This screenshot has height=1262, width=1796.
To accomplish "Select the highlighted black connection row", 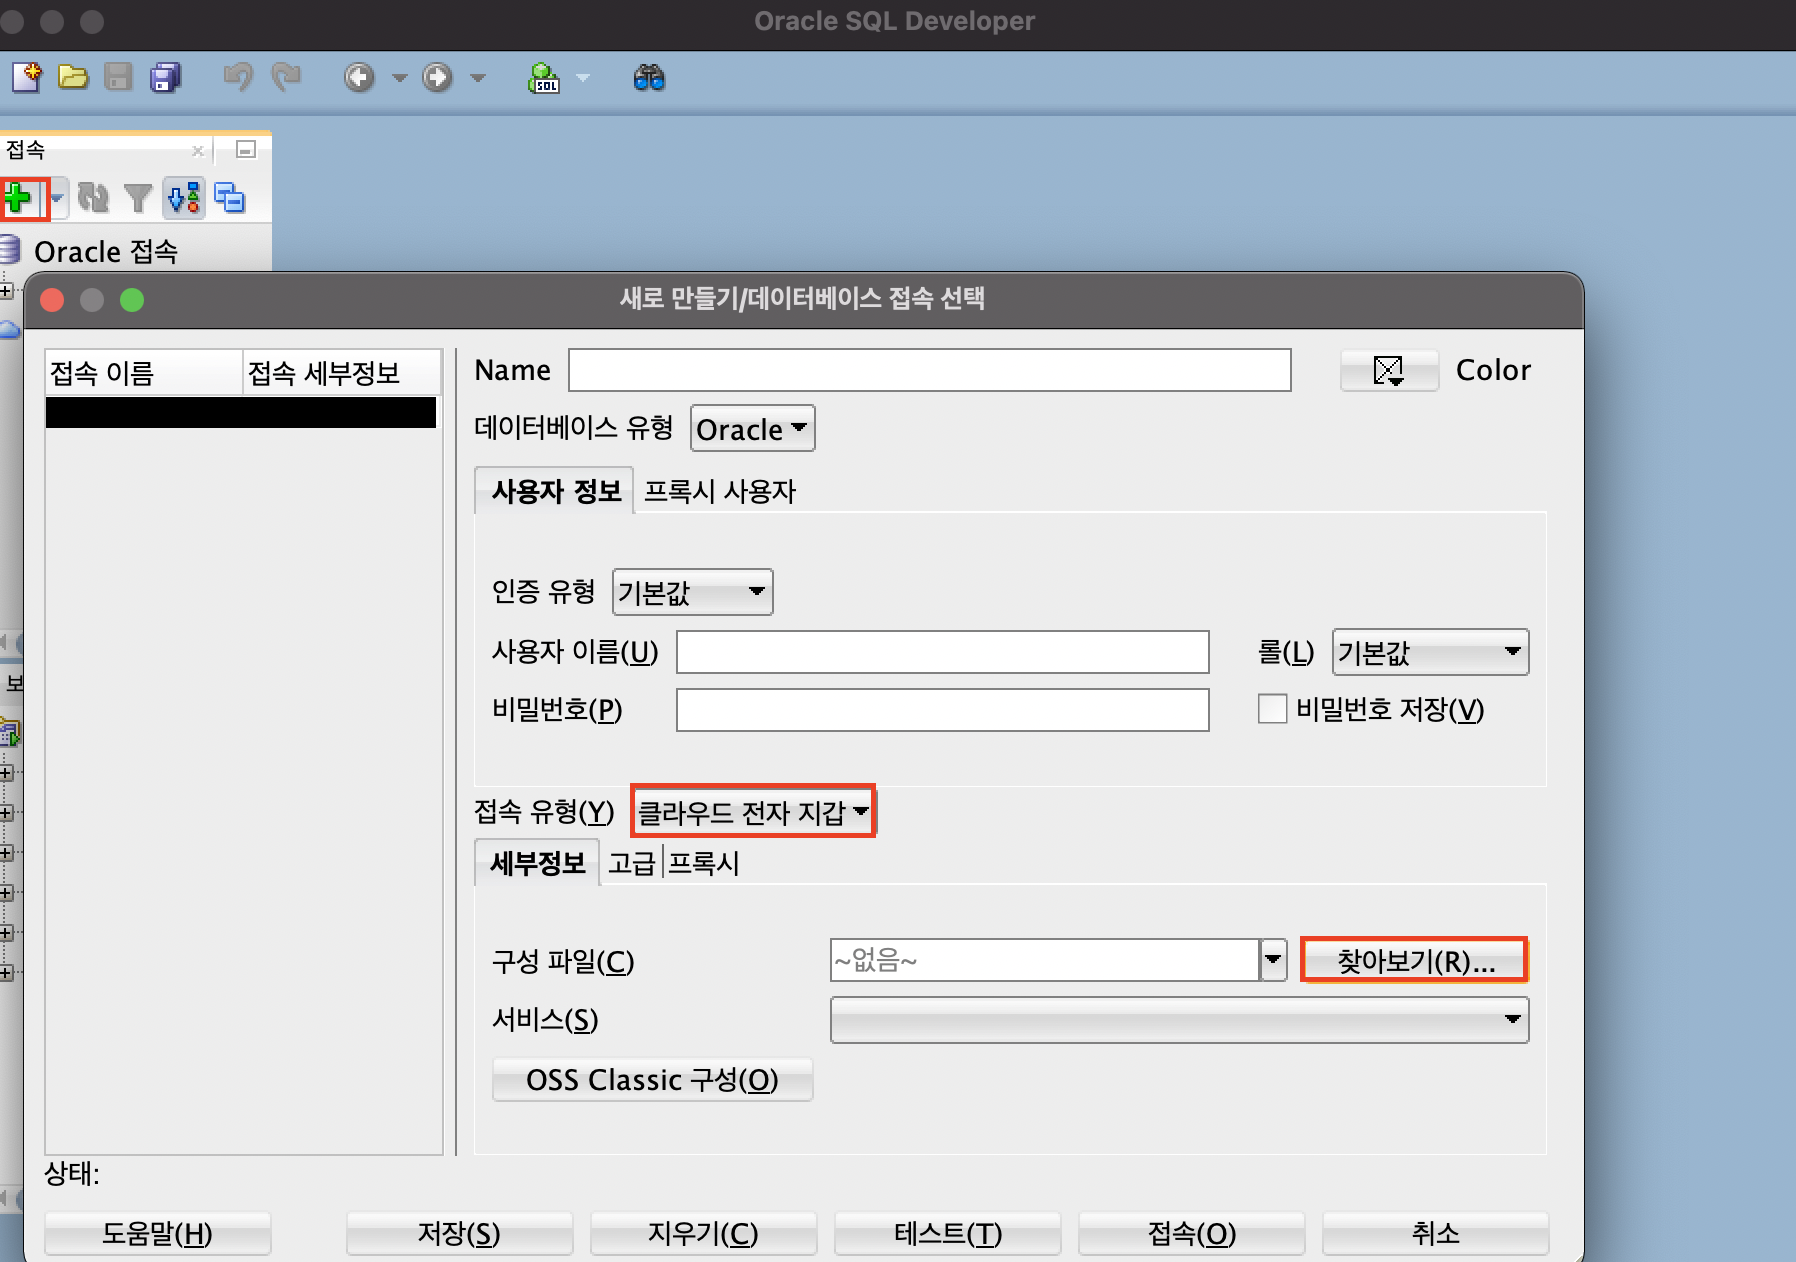I will 241,412.
